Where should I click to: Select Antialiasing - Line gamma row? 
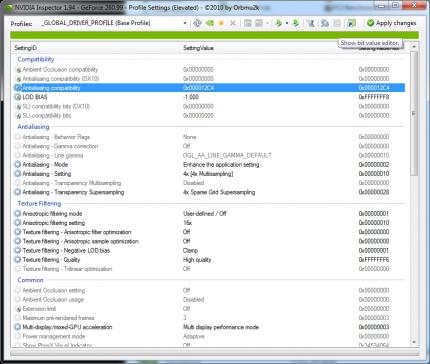[209, 155]
